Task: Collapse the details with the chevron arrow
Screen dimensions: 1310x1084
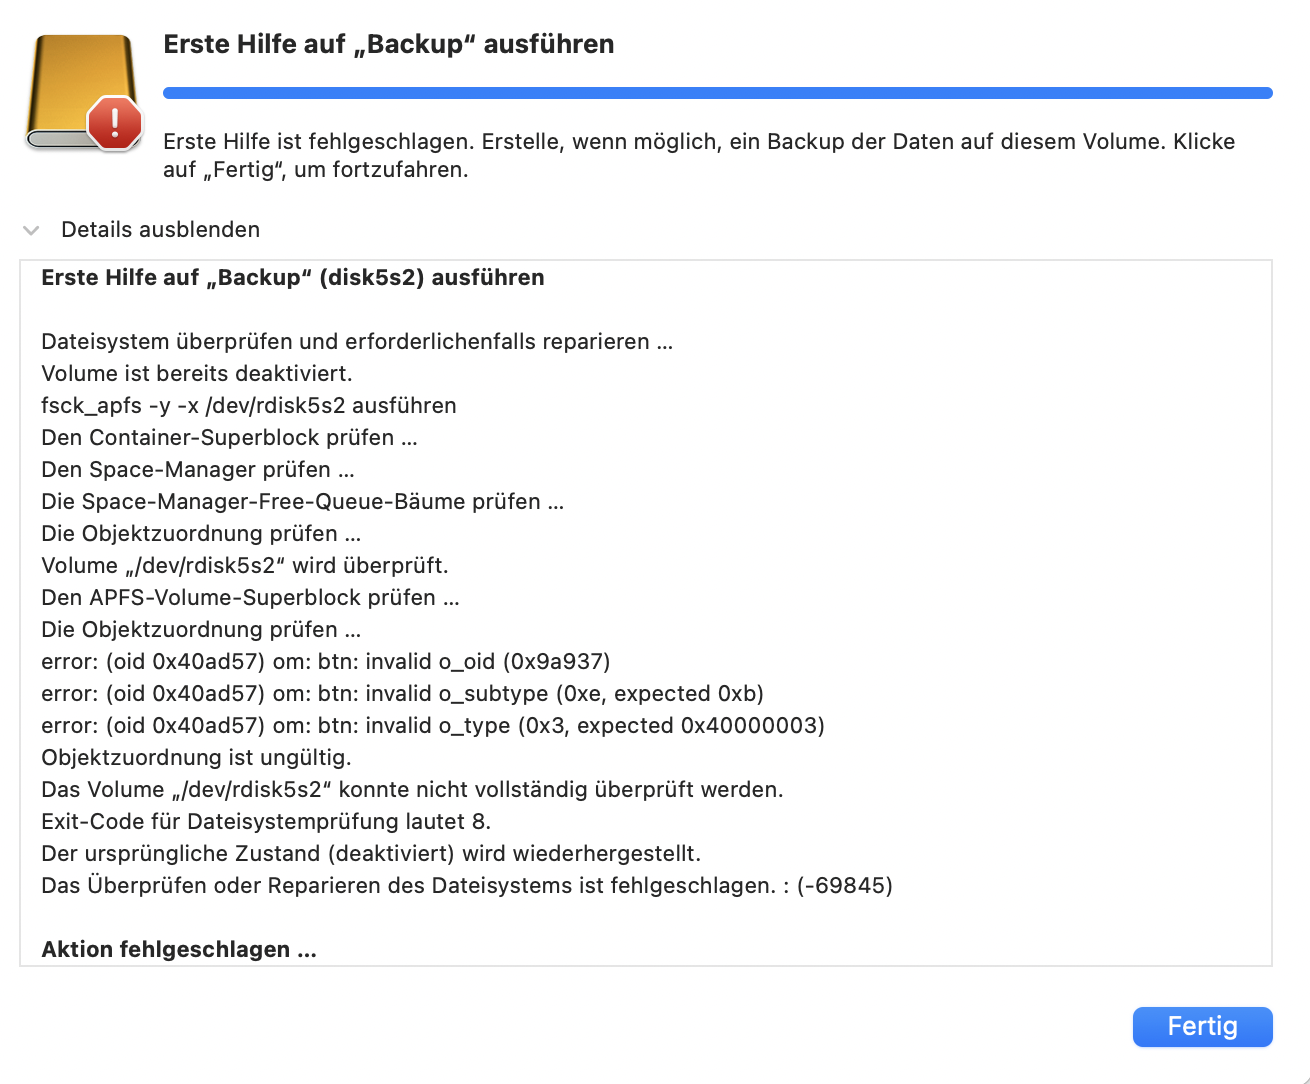Action: click(x=31, y=230)
